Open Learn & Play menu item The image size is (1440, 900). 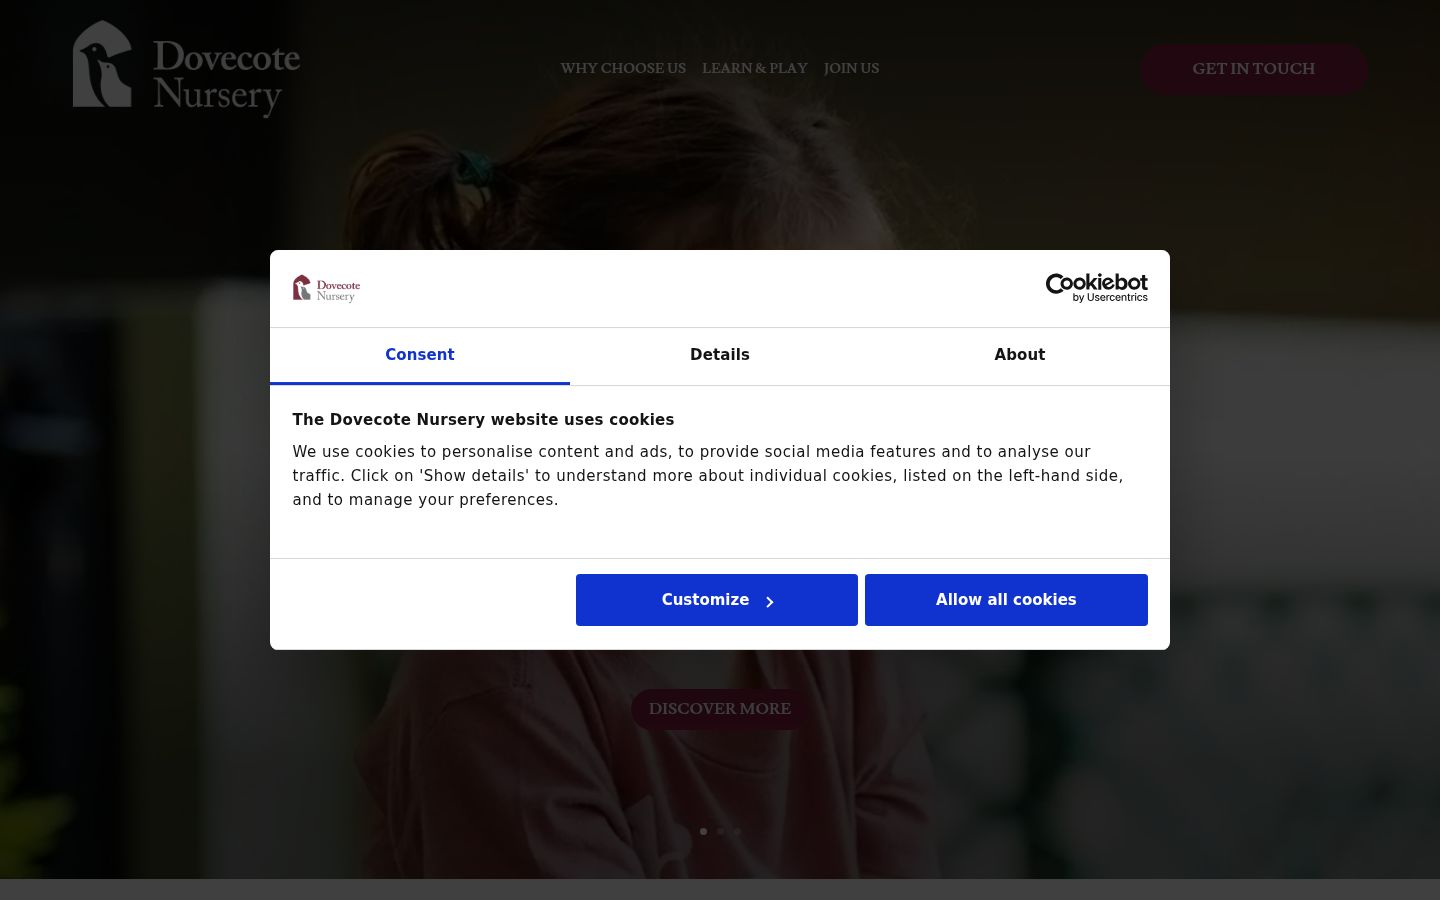(x=755, y=68)
